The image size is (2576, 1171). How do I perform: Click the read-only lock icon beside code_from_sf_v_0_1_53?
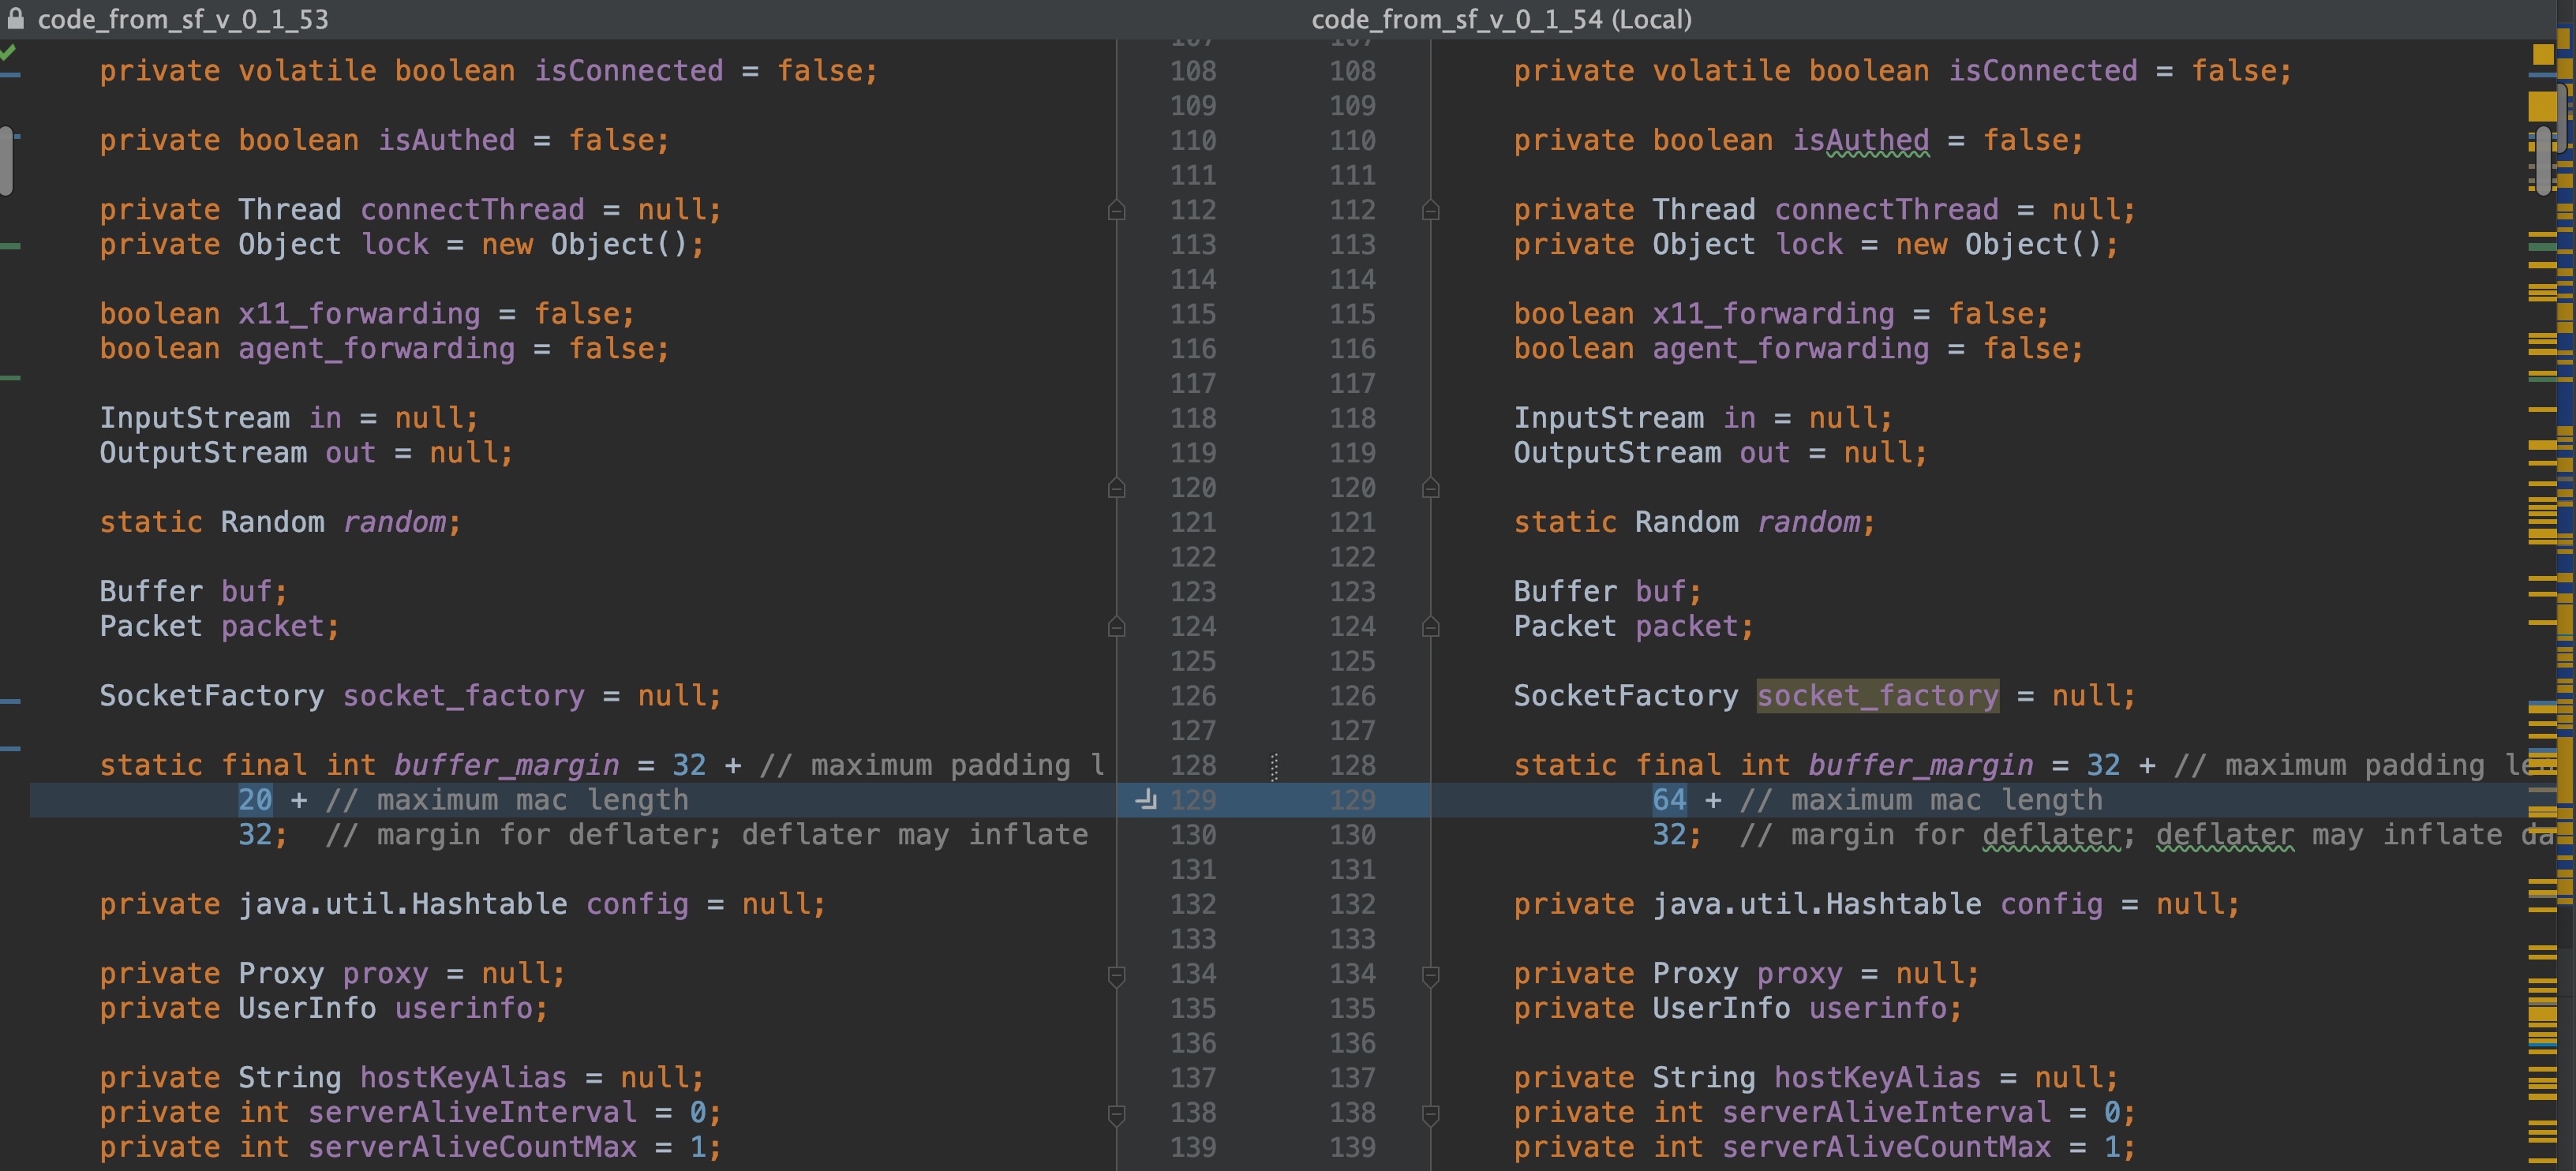tap(16, 18)
